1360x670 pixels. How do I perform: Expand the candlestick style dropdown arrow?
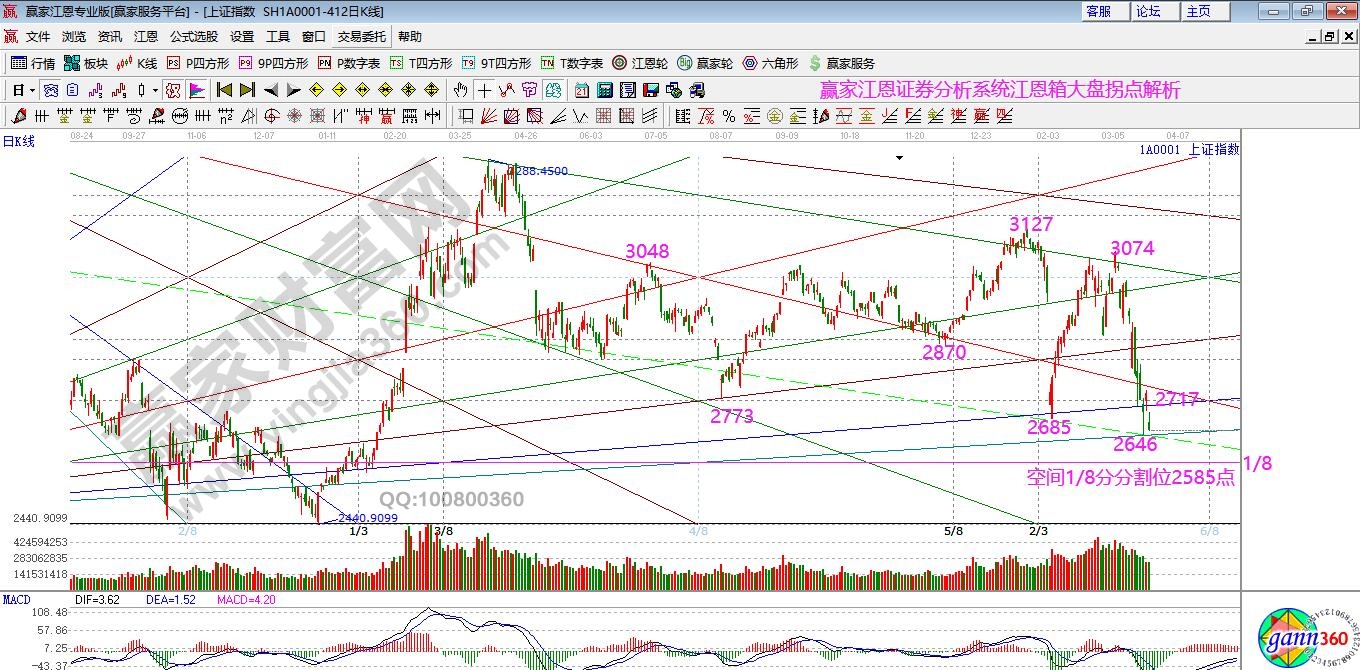pyautogui.click(x=155, y=90)
